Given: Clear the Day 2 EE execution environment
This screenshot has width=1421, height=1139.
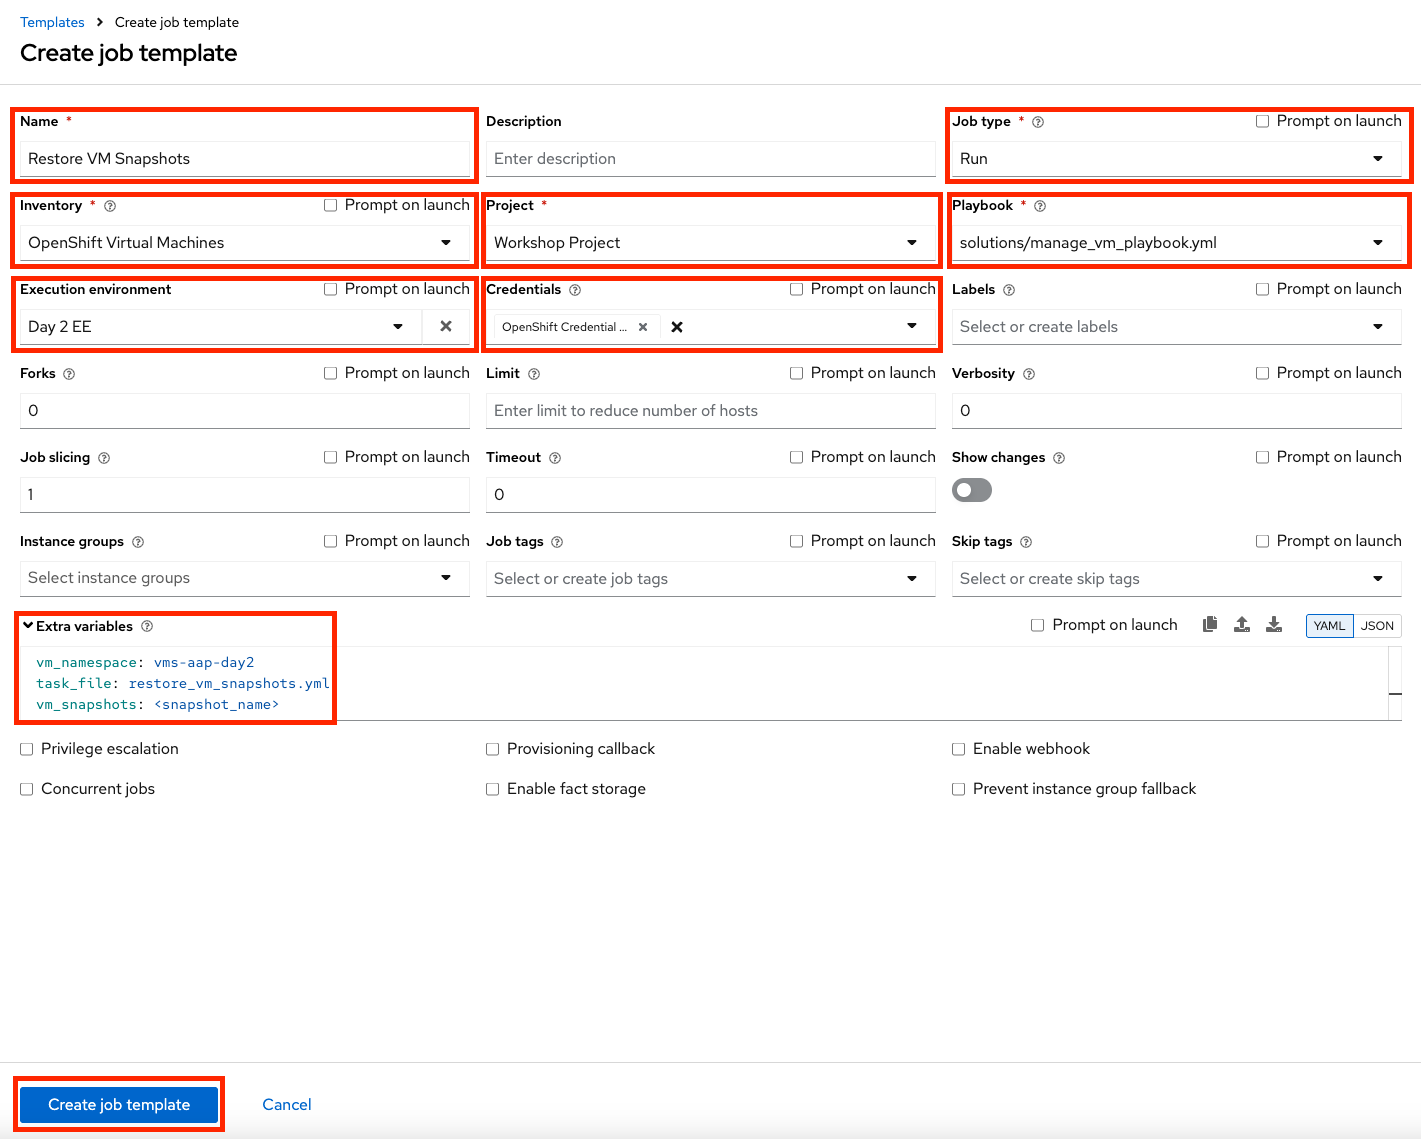Looking at the screenshot, I should click(446, 326).
